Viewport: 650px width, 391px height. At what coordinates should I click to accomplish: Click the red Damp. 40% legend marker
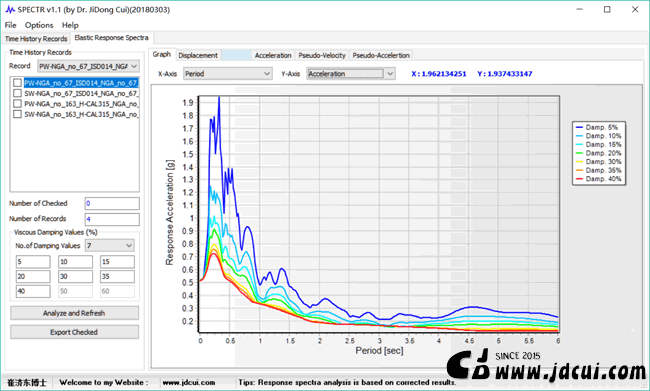pyautogui.click(x=579, y=179)
